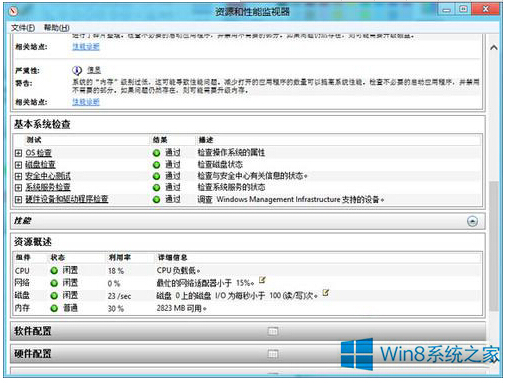Viewport: 508px width, 383px height.
Task: Expand 硬件设备和驱动程序检查 plus box
Action: 19,199
